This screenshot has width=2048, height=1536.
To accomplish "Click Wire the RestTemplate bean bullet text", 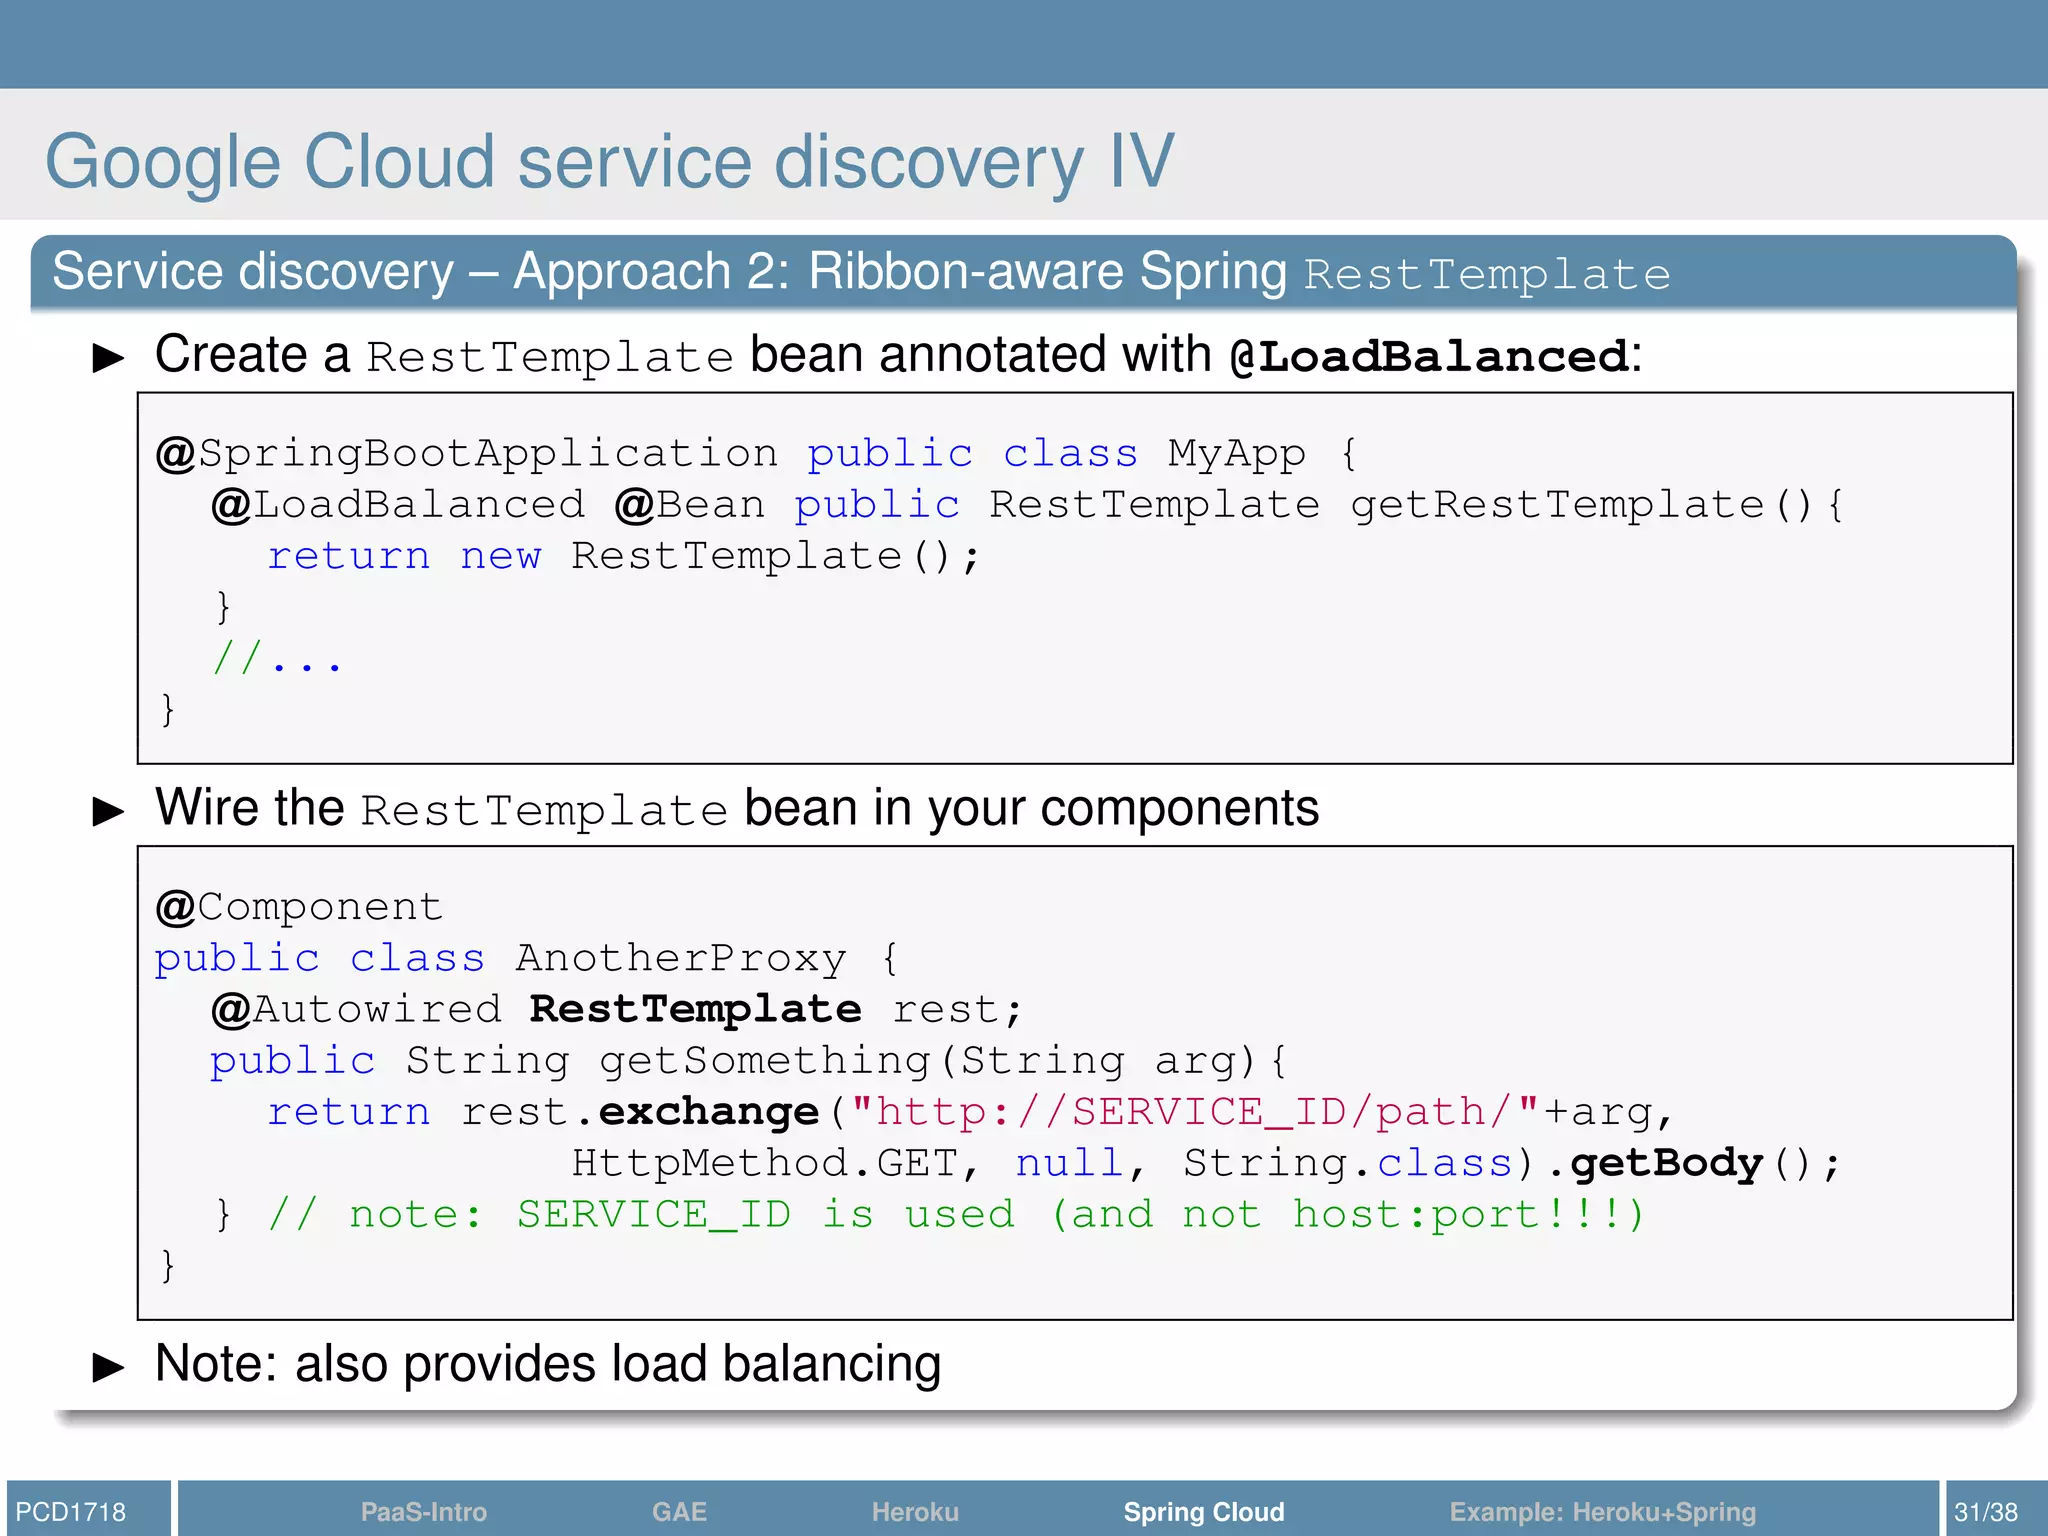I will pyautogui.click(x=737, y=808).
